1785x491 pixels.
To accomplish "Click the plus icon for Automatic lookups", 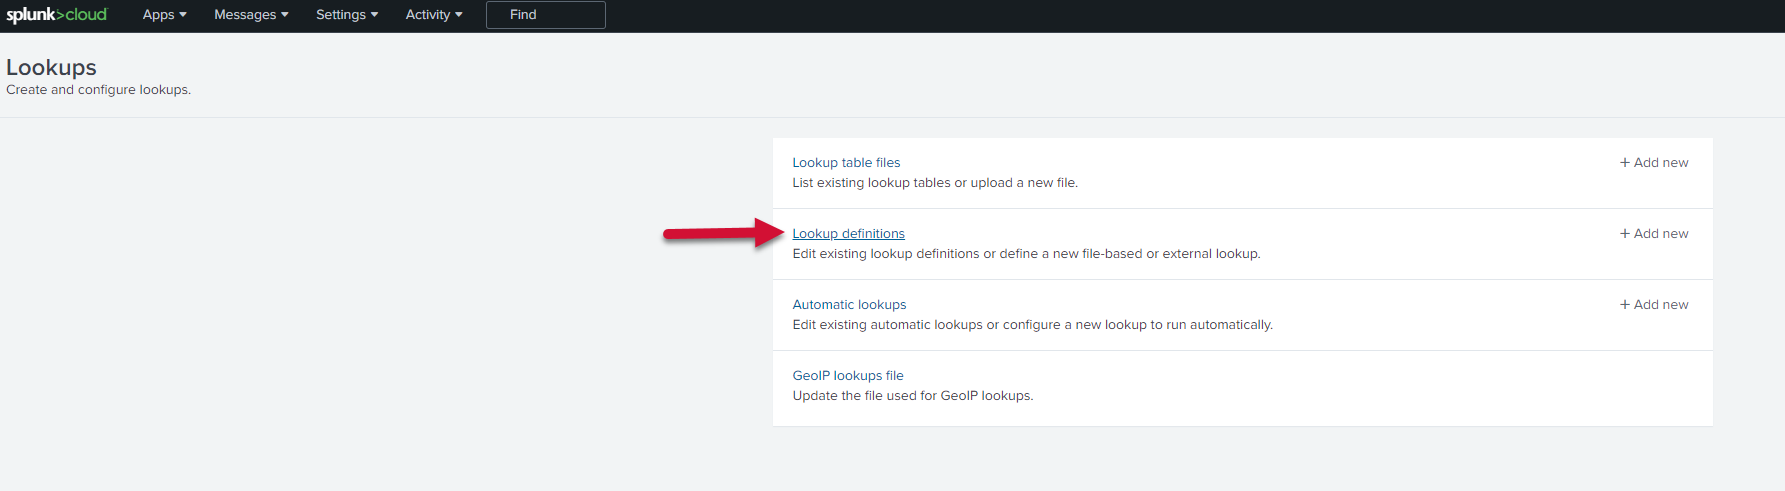I will 1625,305.
